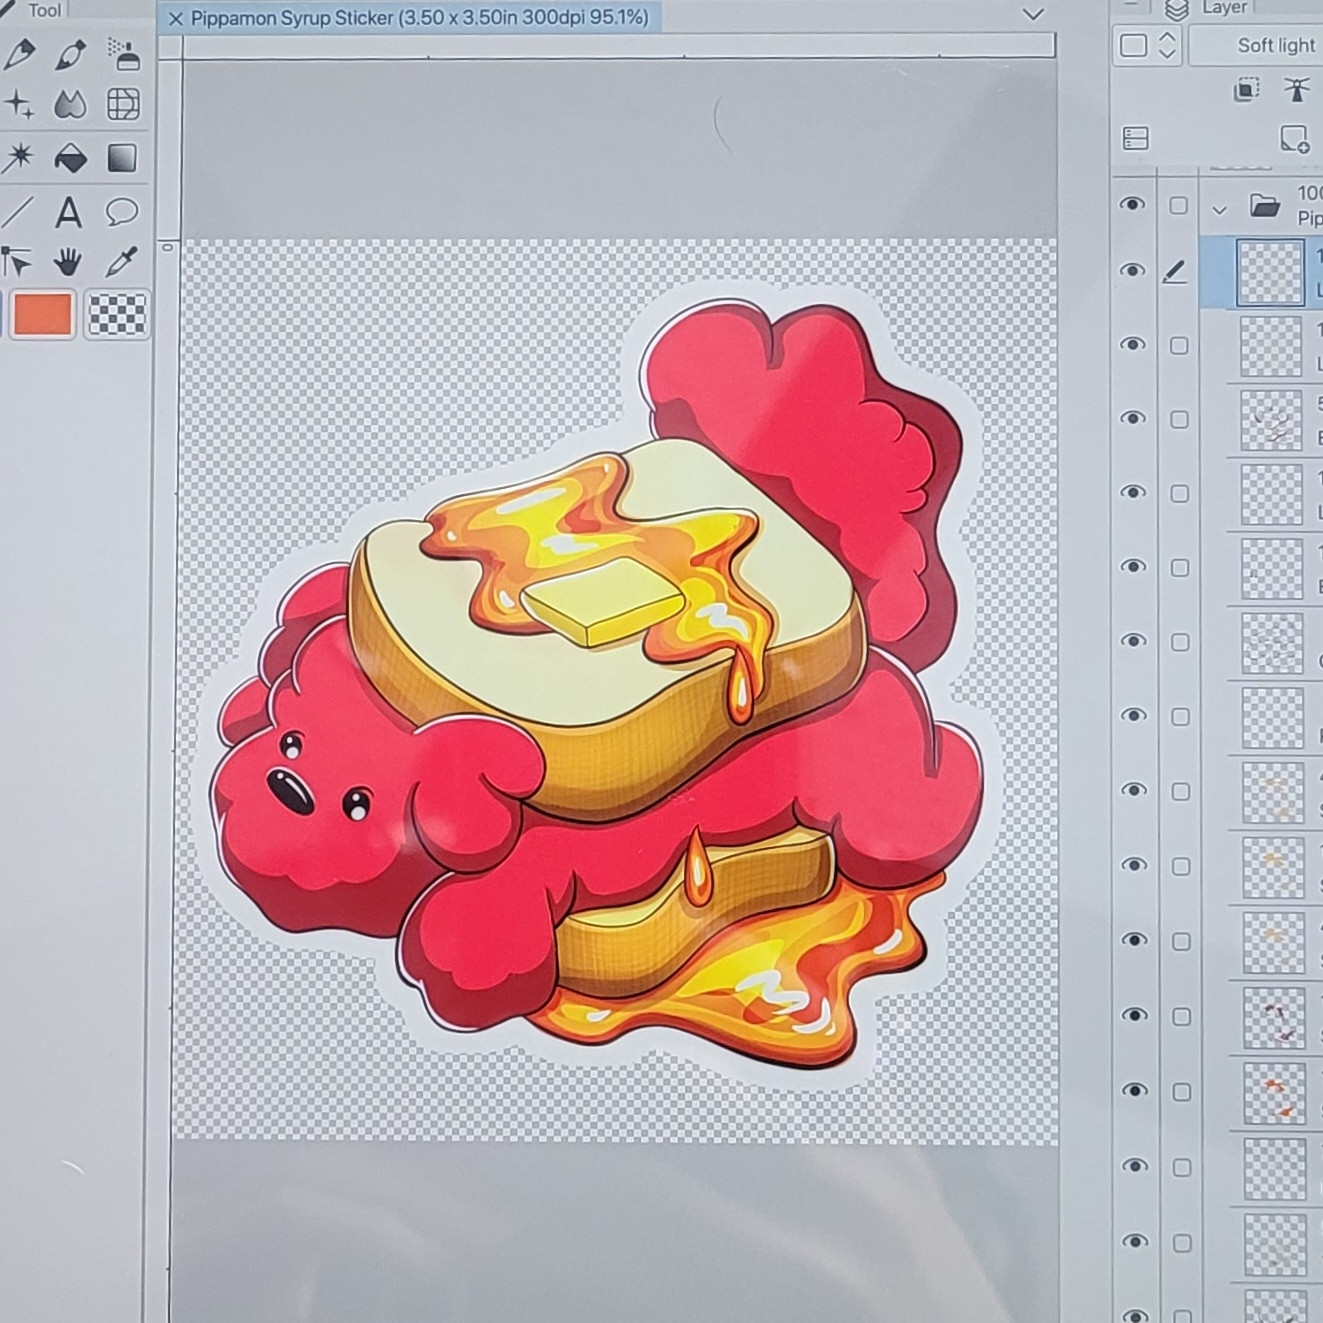Select the straight line Figure tool
The image size is (1323, 1323).
click(18, 212)
